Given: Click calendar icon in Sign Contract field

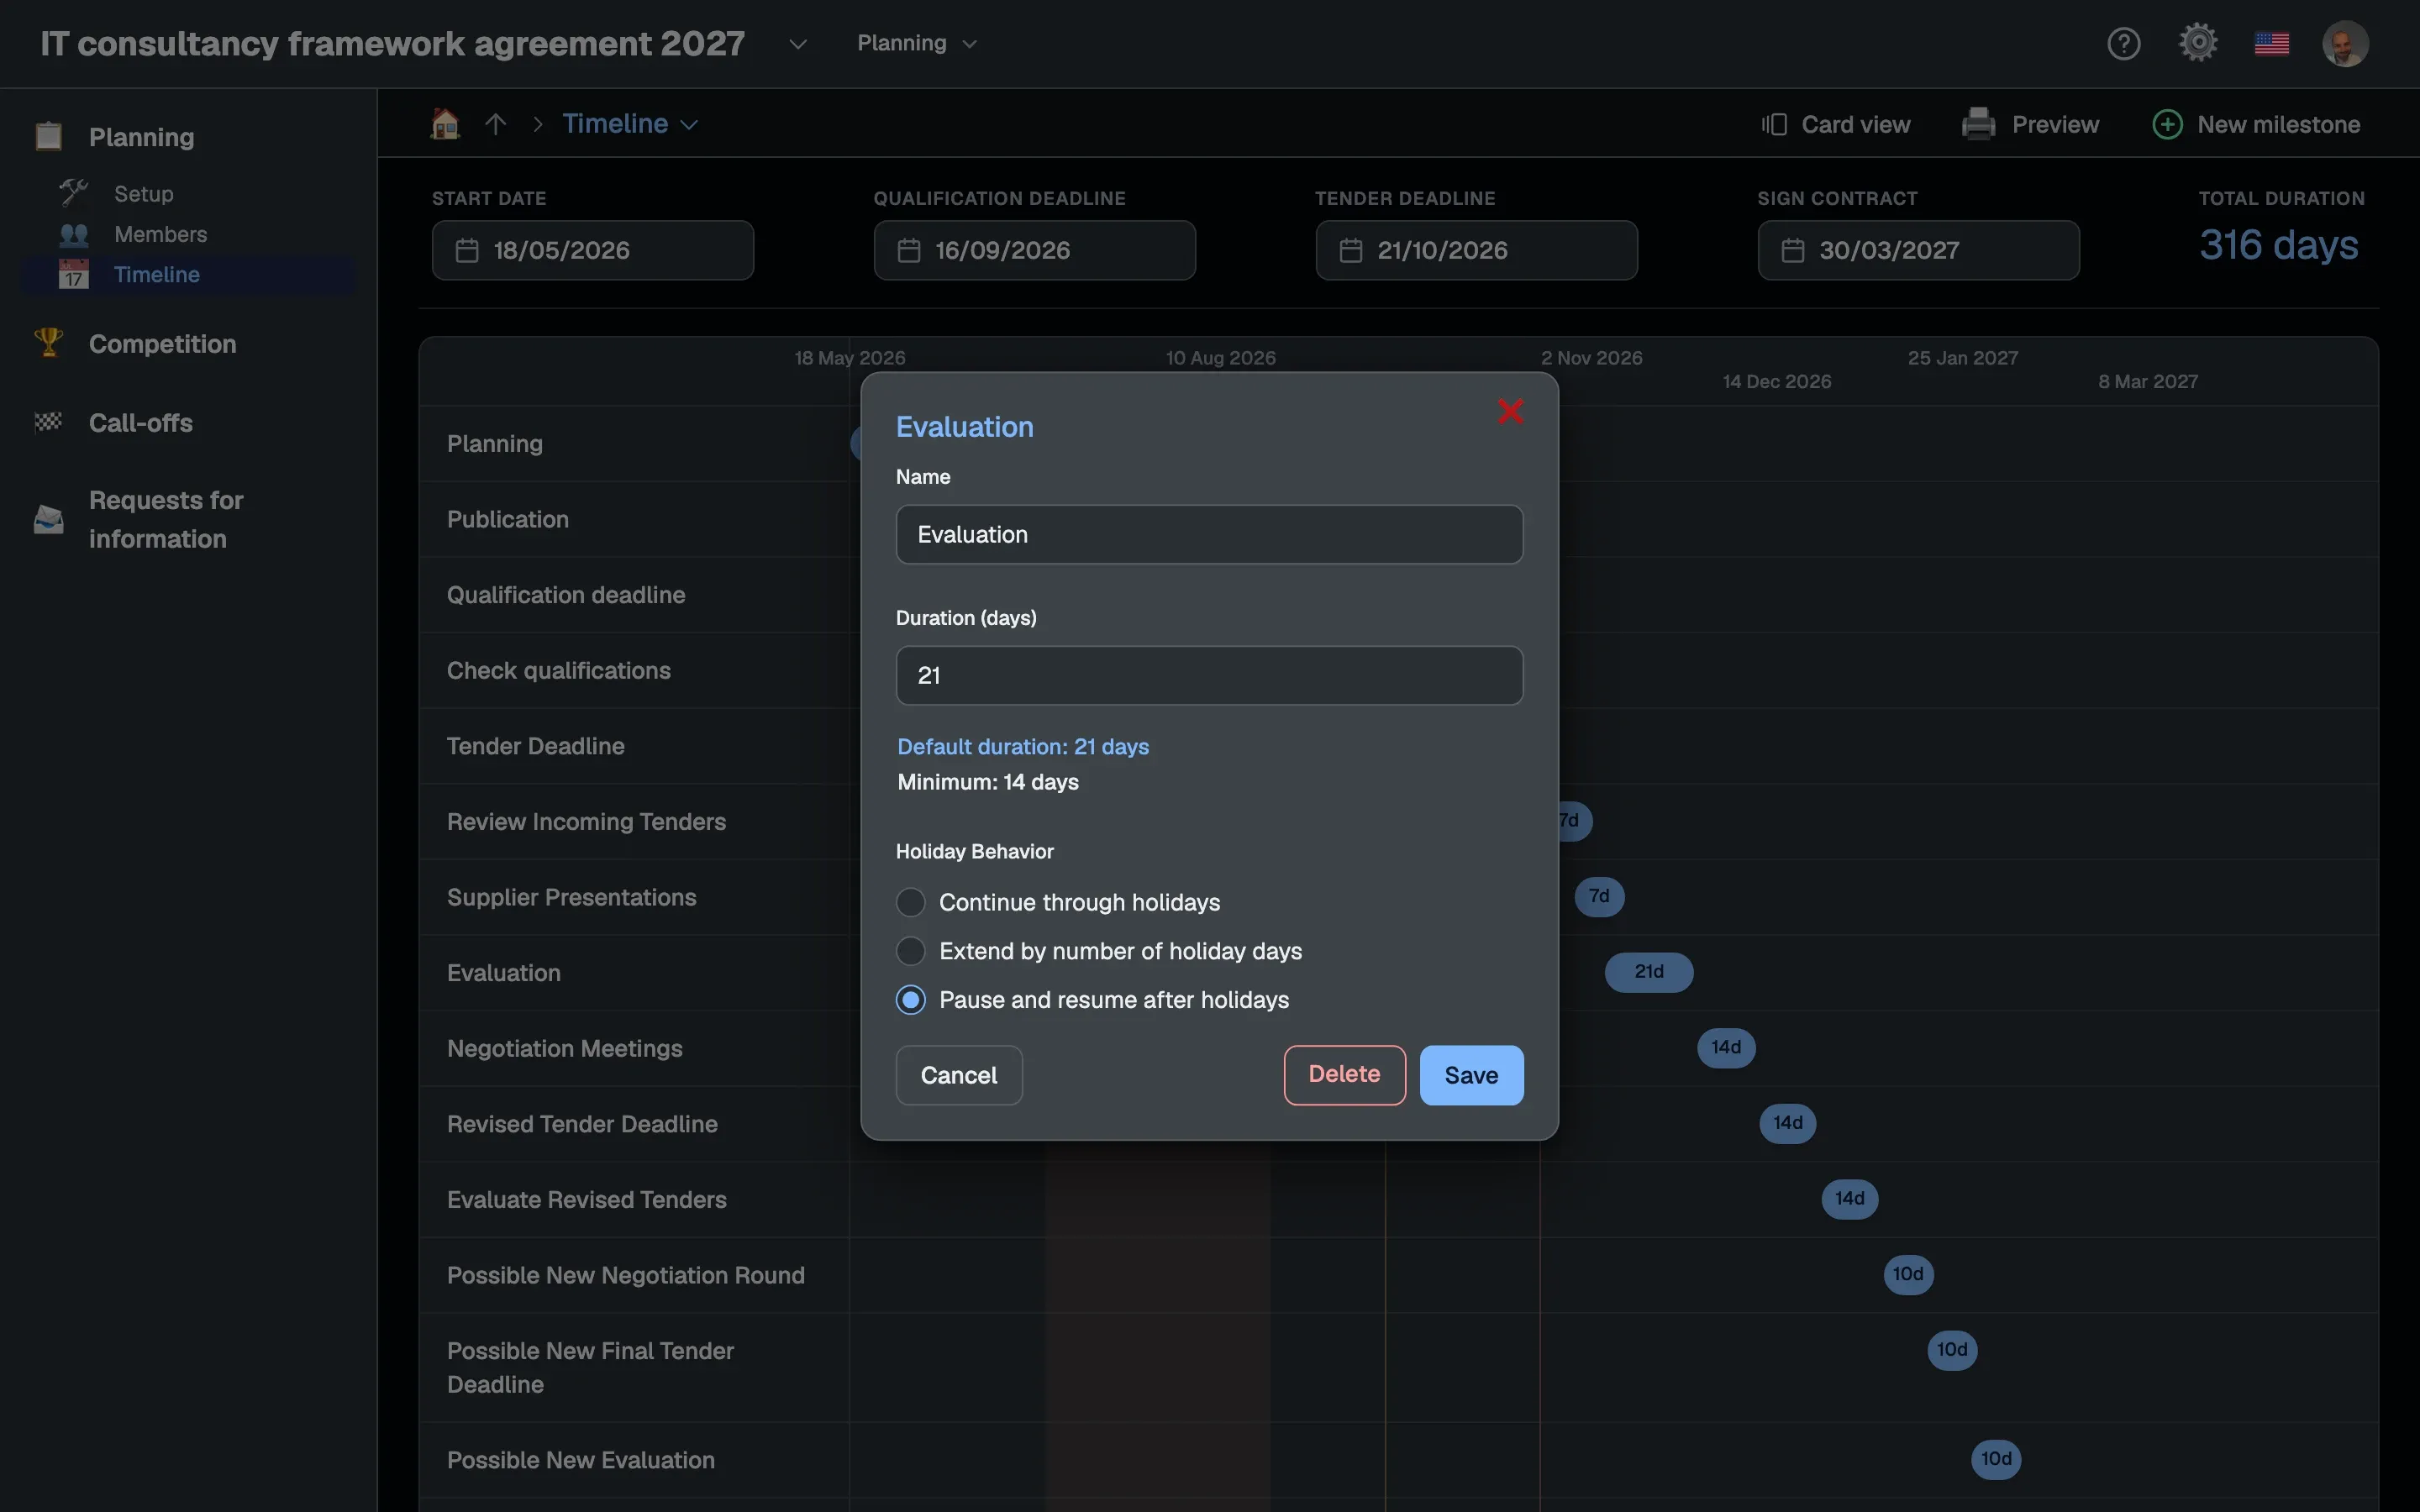Looking at the screenshot, I should point(1793,250).
